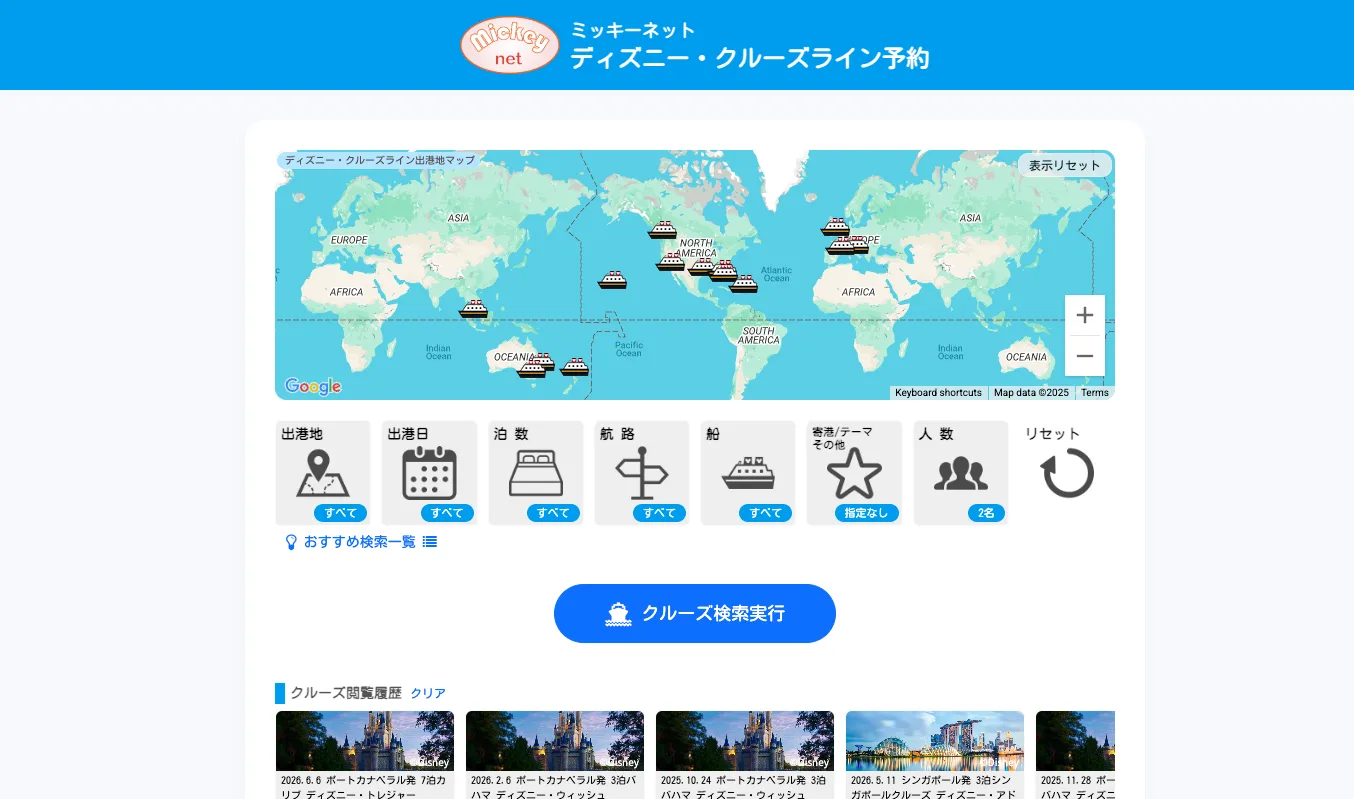This screenshot has width=1354, height=799.
Task: Open the 出港日 departure date calendar filter
Action: pyautogui.click(x=429, y=473)
